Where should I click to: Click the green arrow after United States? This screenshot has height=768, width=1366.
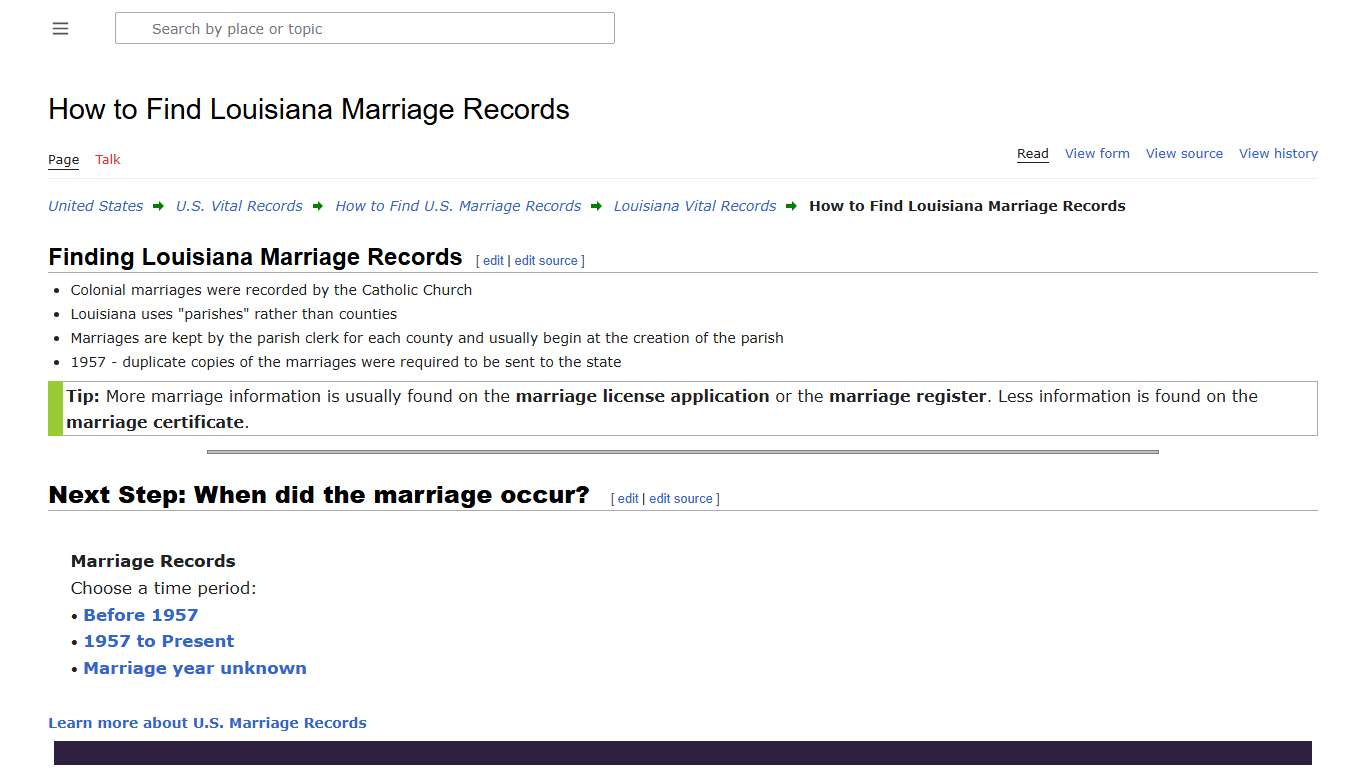coord(157,206)
